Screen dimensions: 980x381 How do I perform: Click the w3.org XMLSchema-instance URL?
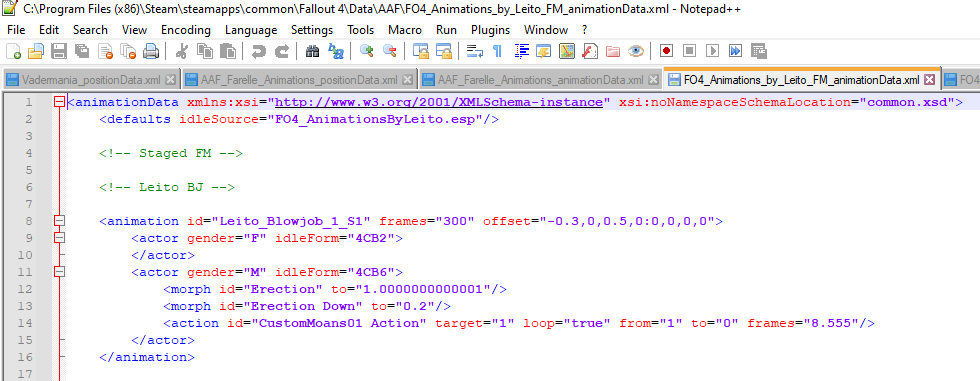(x=439, y=102)
